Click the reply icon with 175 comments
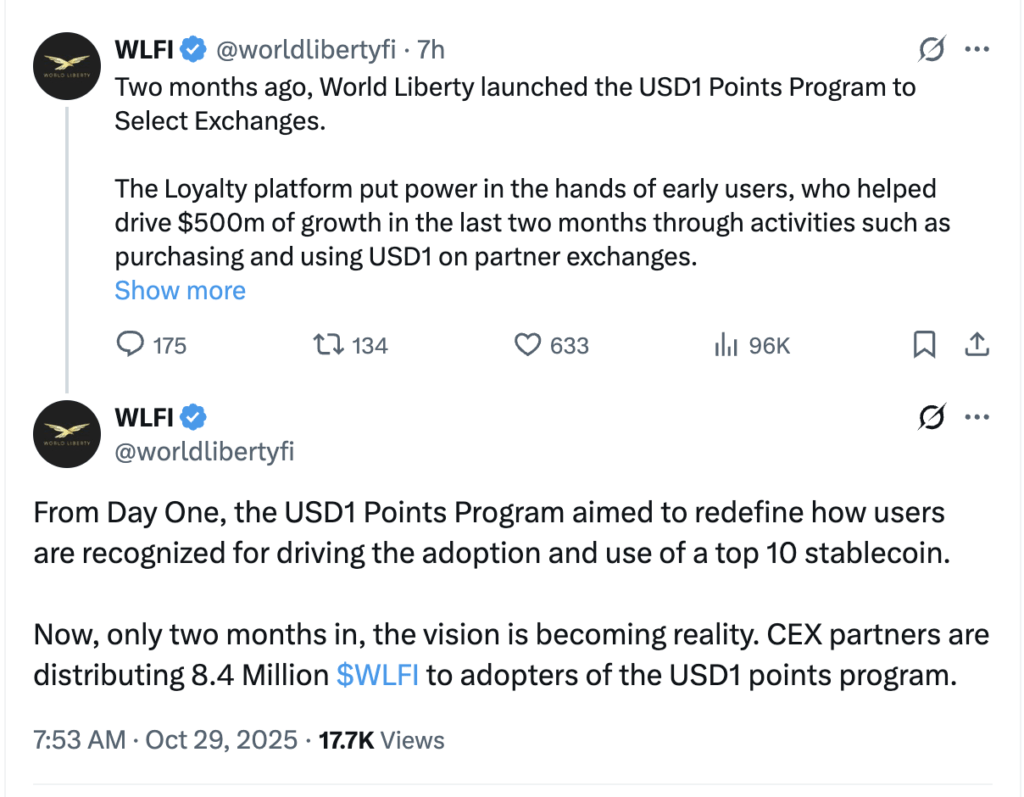1024x797 pixels. click(x=132, y=345)
